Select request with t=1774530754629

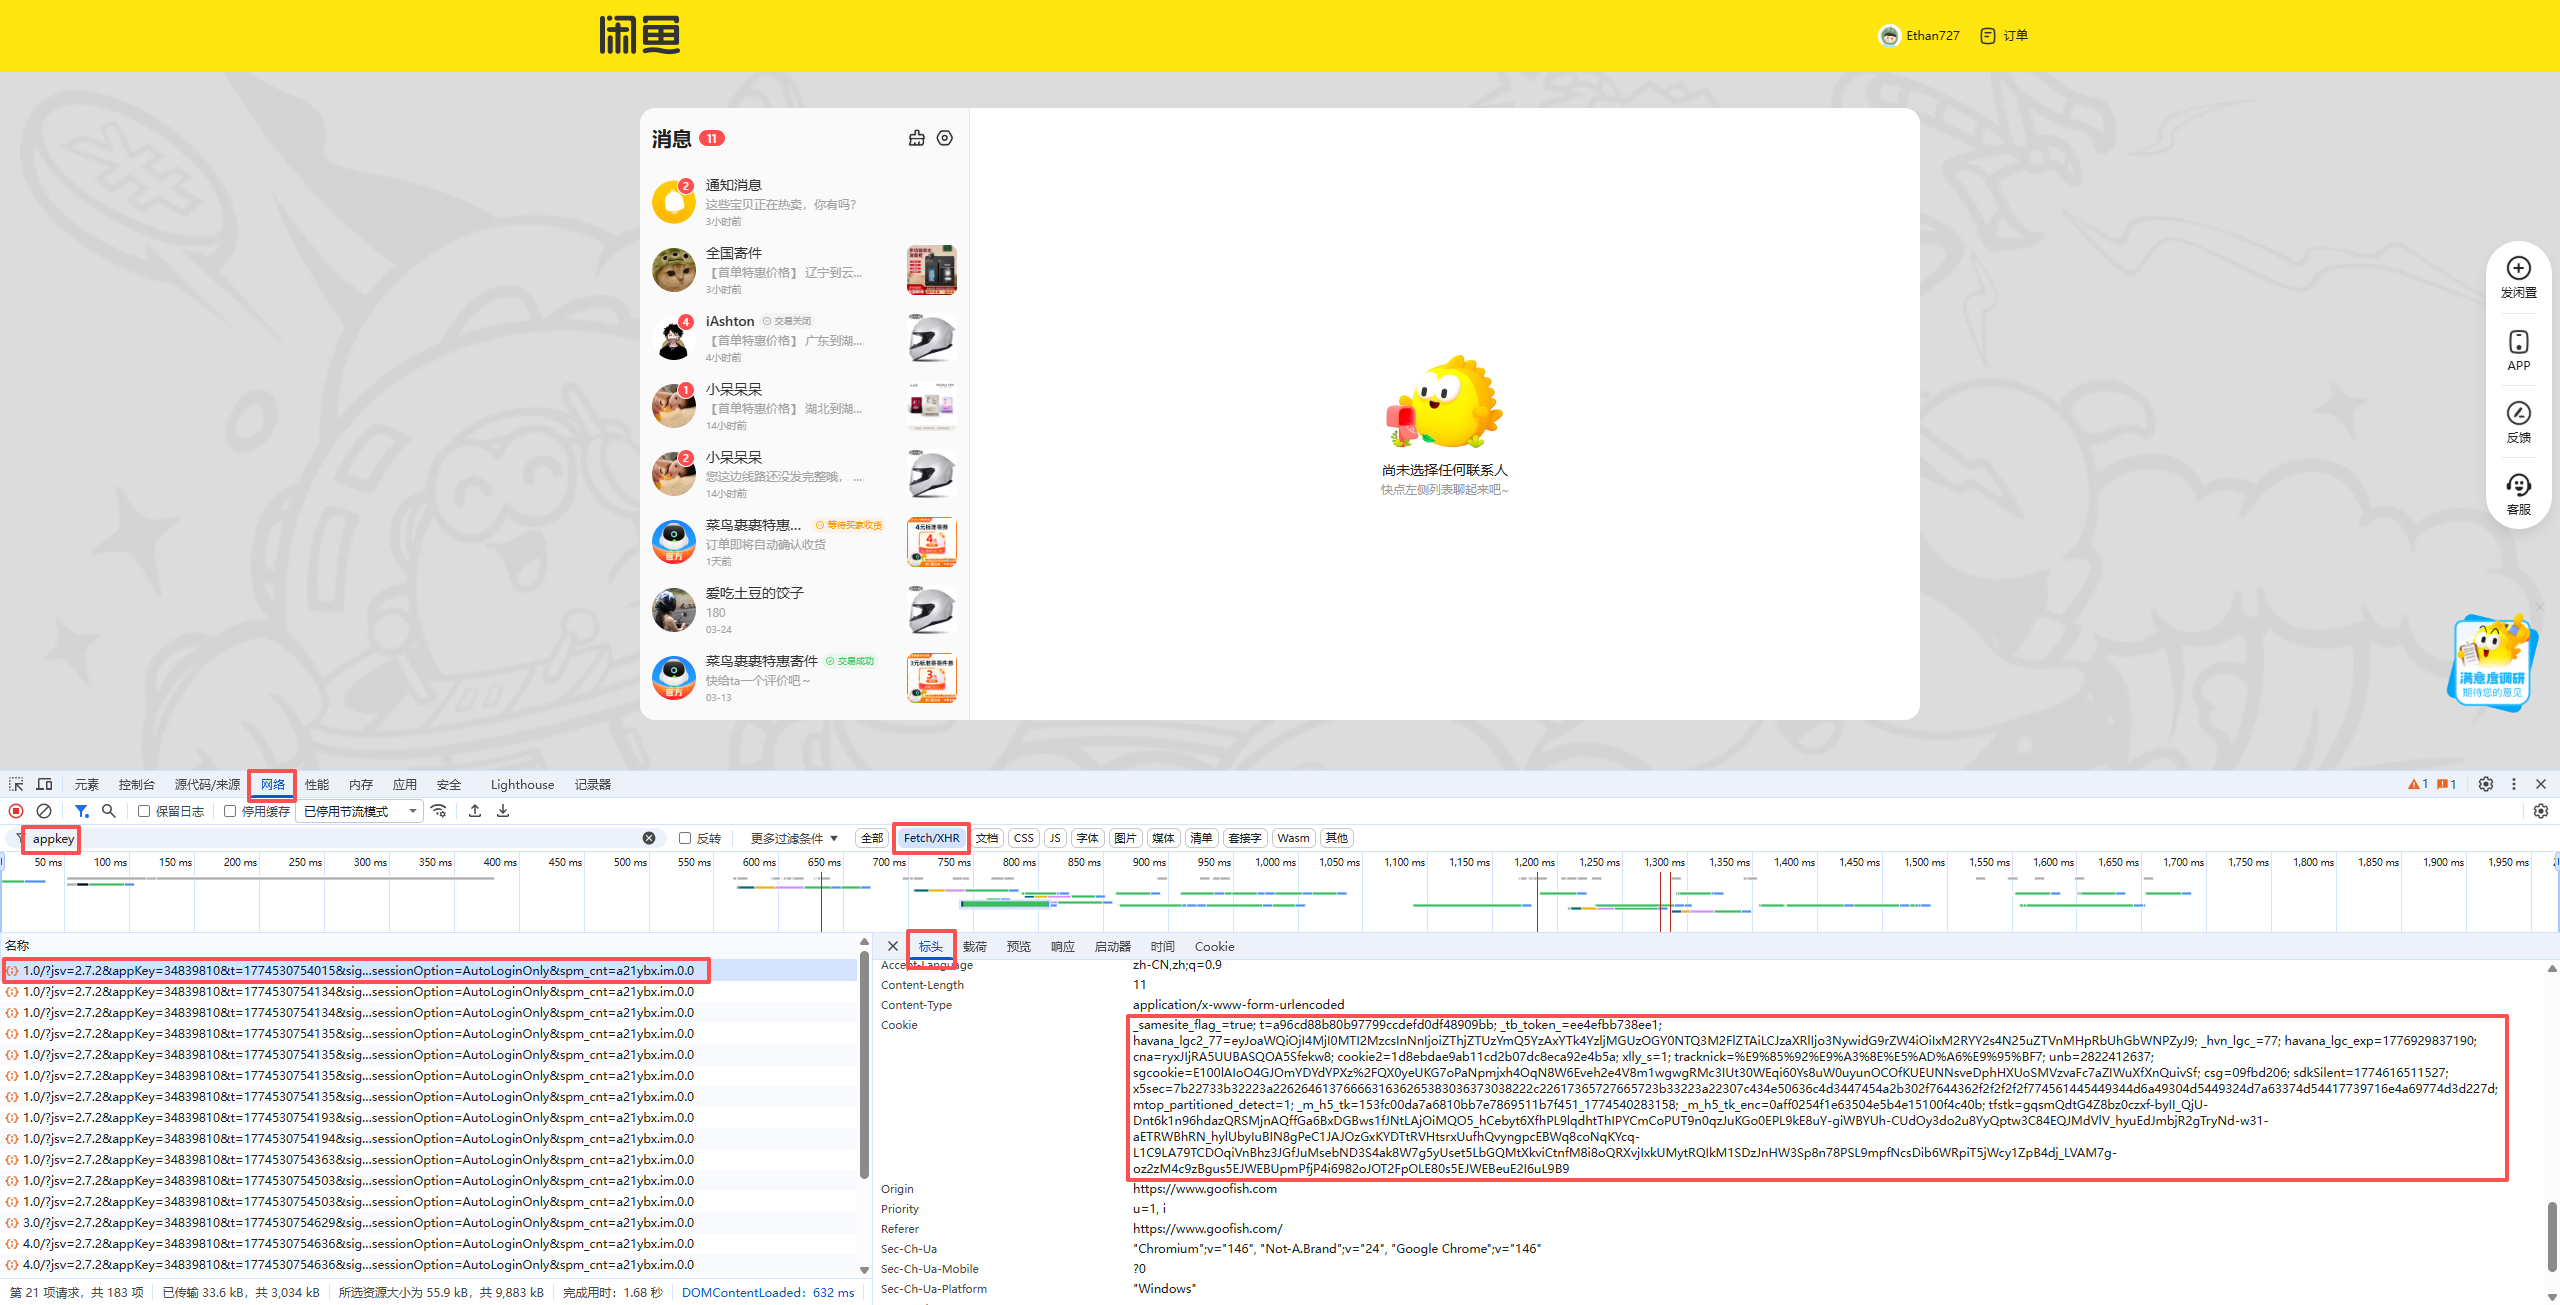pos(430,1222)
